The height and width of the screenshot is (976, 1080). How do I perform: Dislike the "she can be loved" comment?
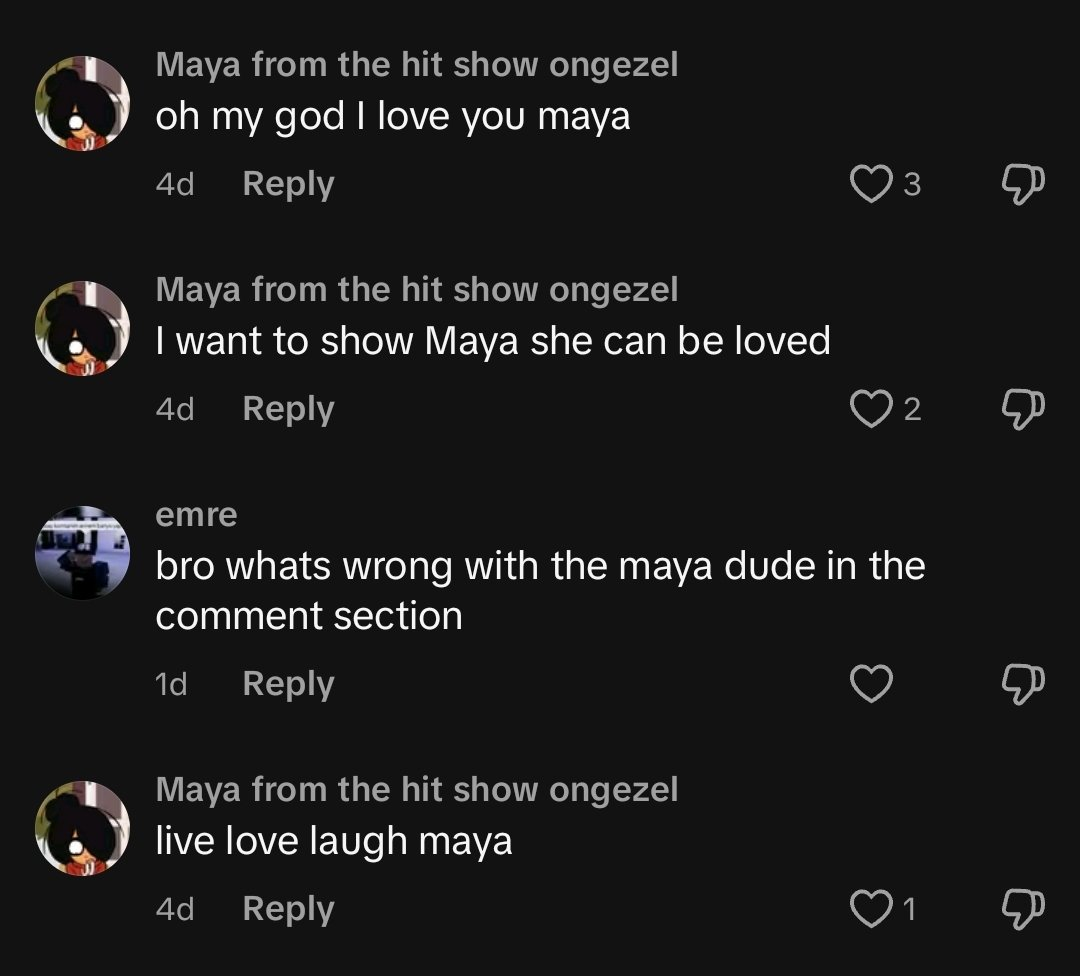[x=1022, y=409]
